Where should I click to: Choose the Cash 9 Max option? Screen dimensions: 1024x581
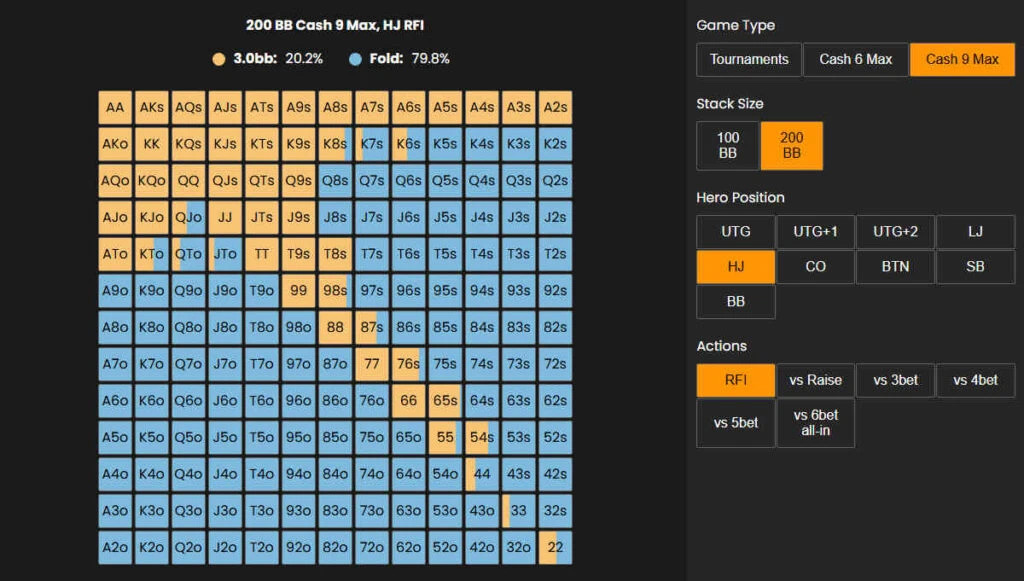[962, 59]
